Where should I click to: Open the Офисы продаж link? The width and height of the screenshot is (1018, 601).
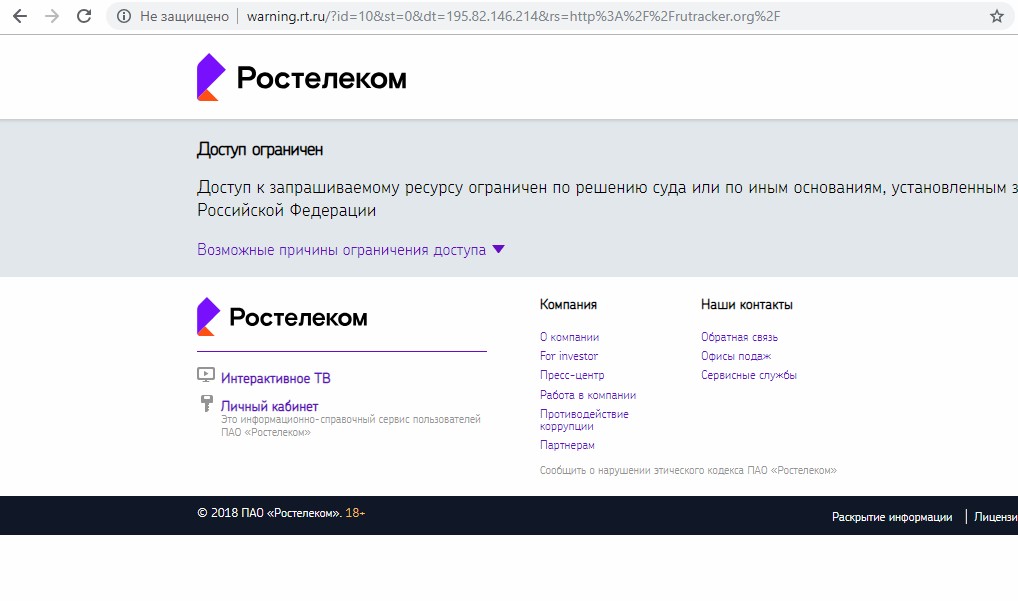pyautogui.click(x=736, y=356)
